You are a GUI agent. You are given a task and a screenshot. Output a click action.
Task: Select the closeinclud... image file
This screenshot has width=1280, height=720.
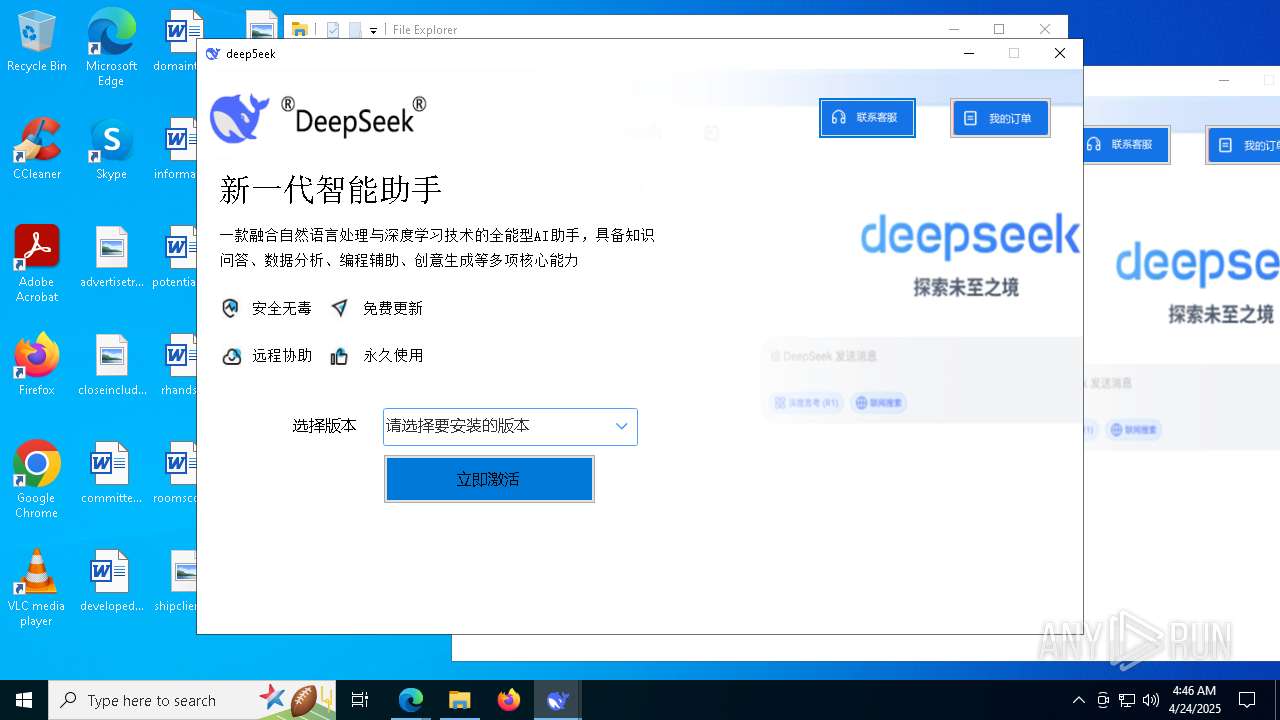coord(111,365)
